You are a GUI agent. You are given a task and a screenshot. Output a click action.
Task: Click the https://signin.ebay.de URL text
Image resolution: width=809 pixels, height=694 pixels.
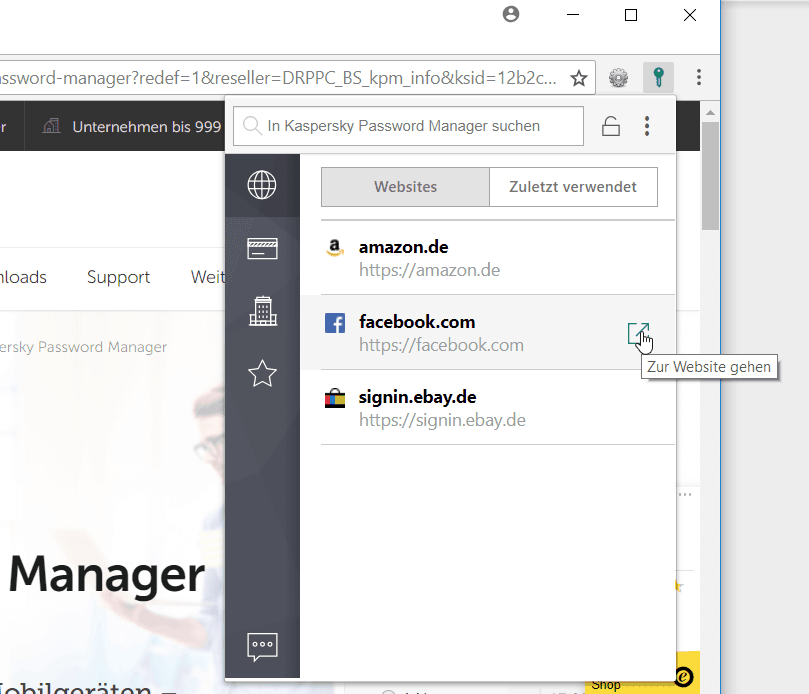pos(442,420)
